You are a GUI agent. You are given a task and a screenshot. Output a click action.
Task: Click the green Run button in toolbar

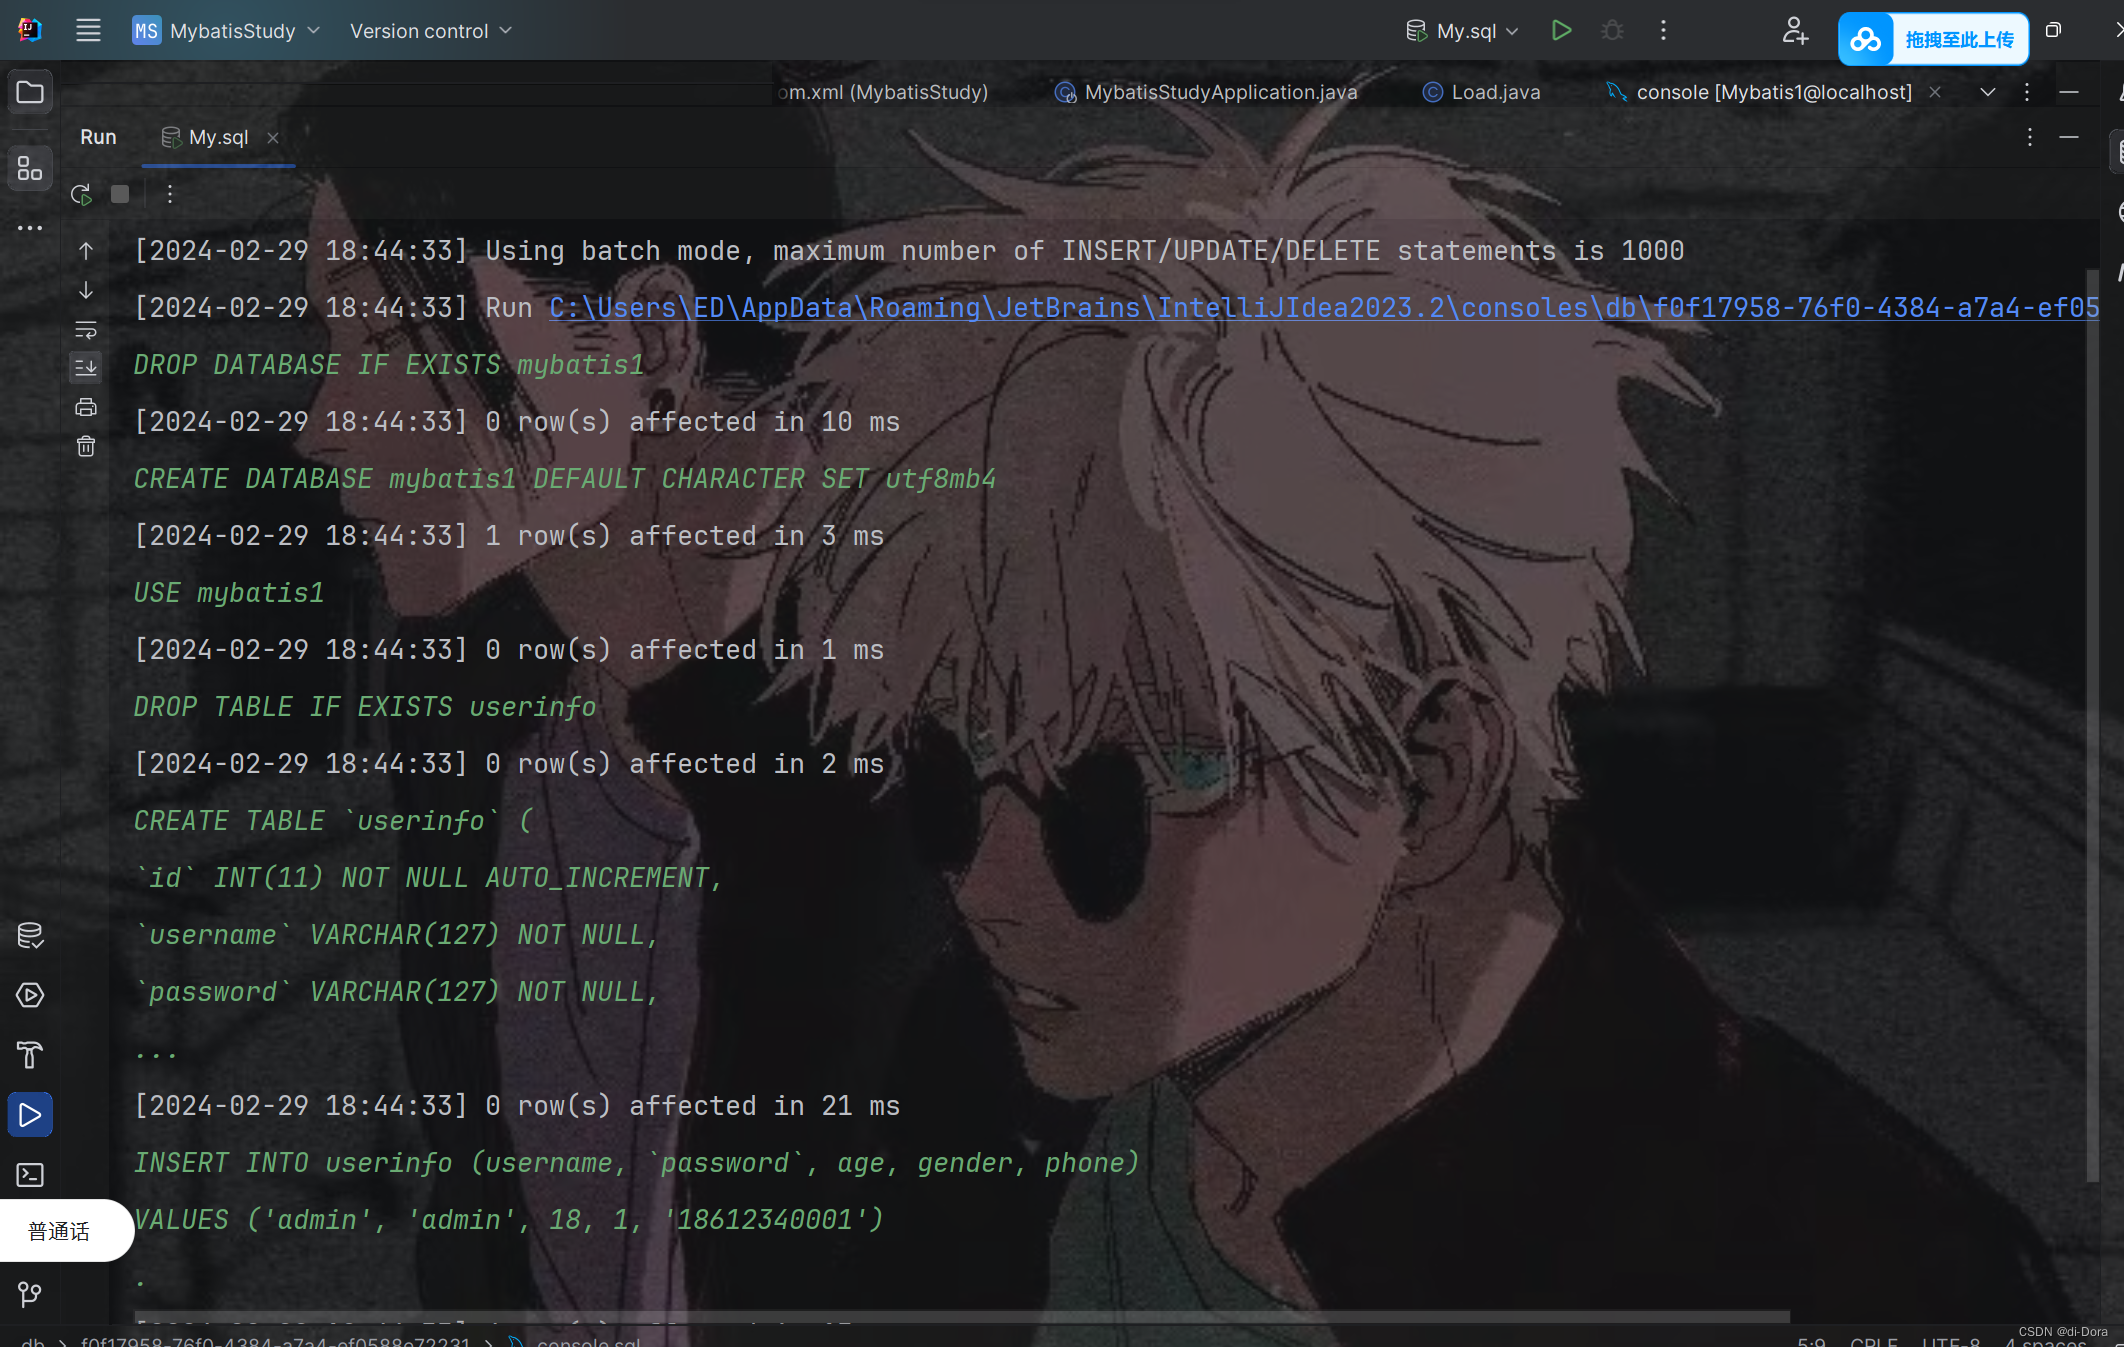[x=1561, y=31]
